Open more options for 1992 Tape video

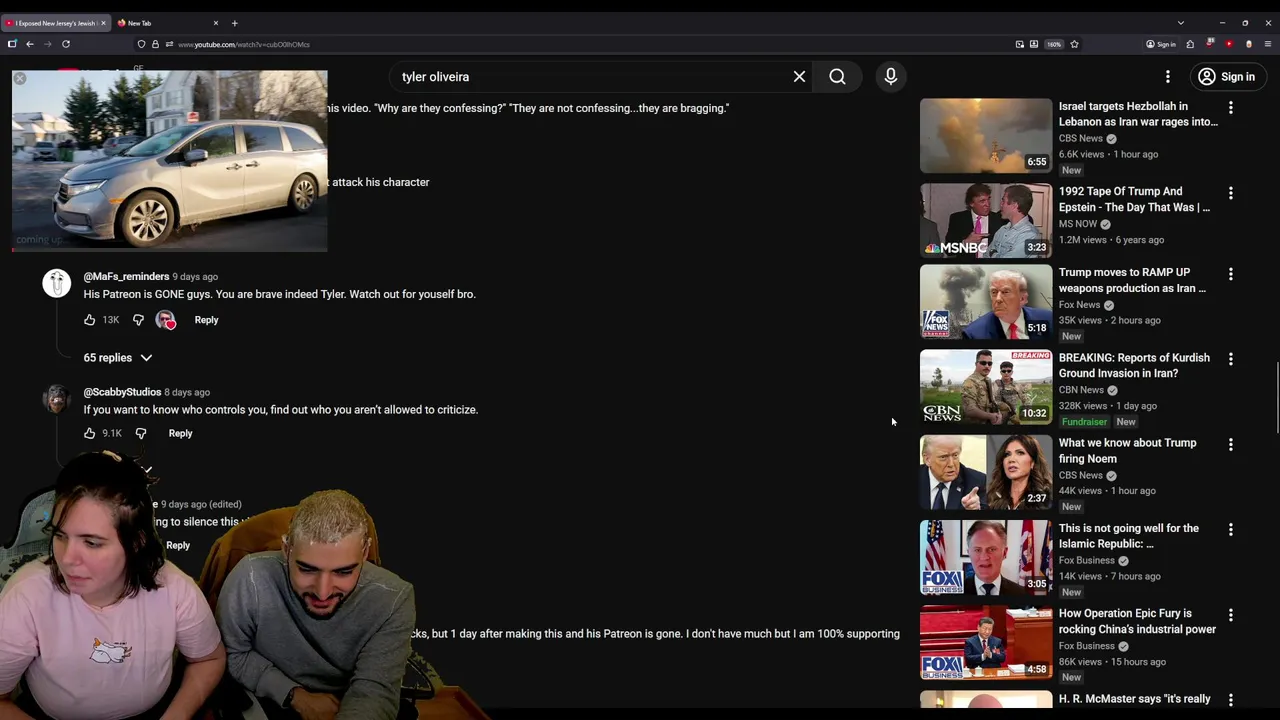tap(1231, 192)
